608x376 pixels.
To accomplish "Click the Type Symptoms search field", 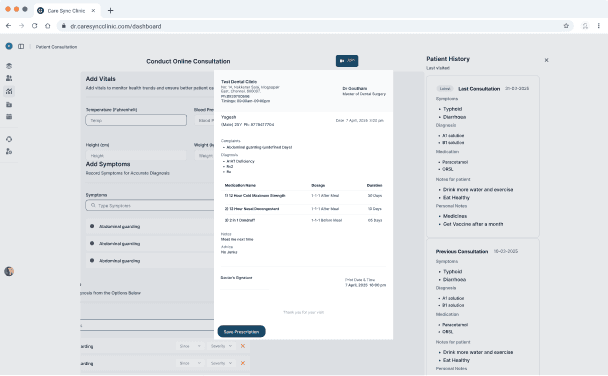I will coord(150,205).
